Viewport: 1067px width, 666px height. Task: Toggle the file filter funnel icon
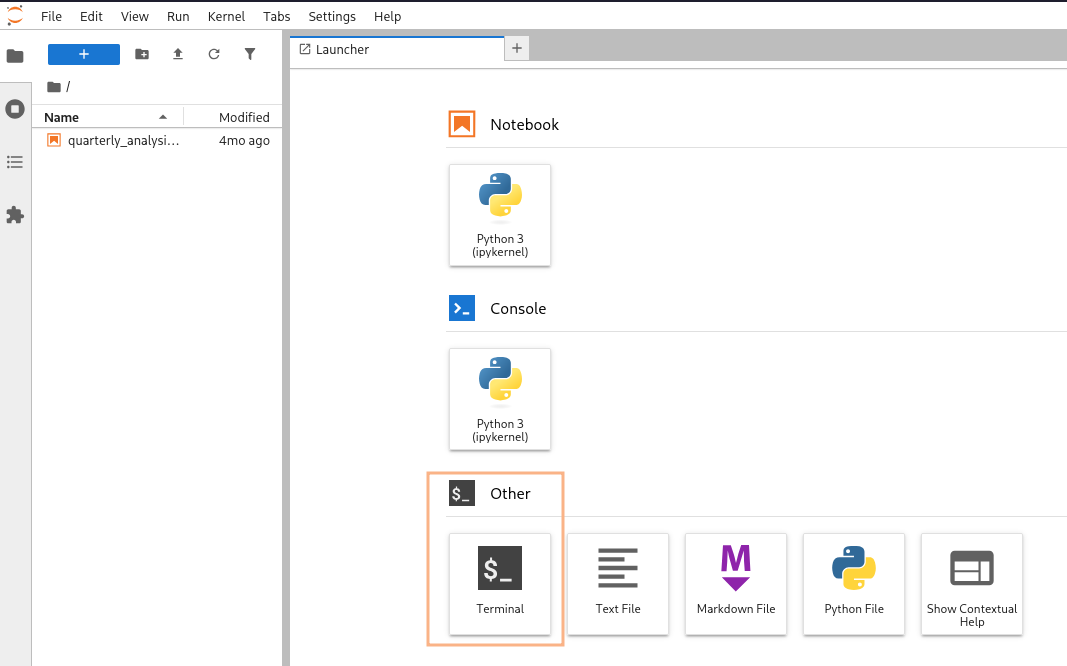(x=250, y=54)
